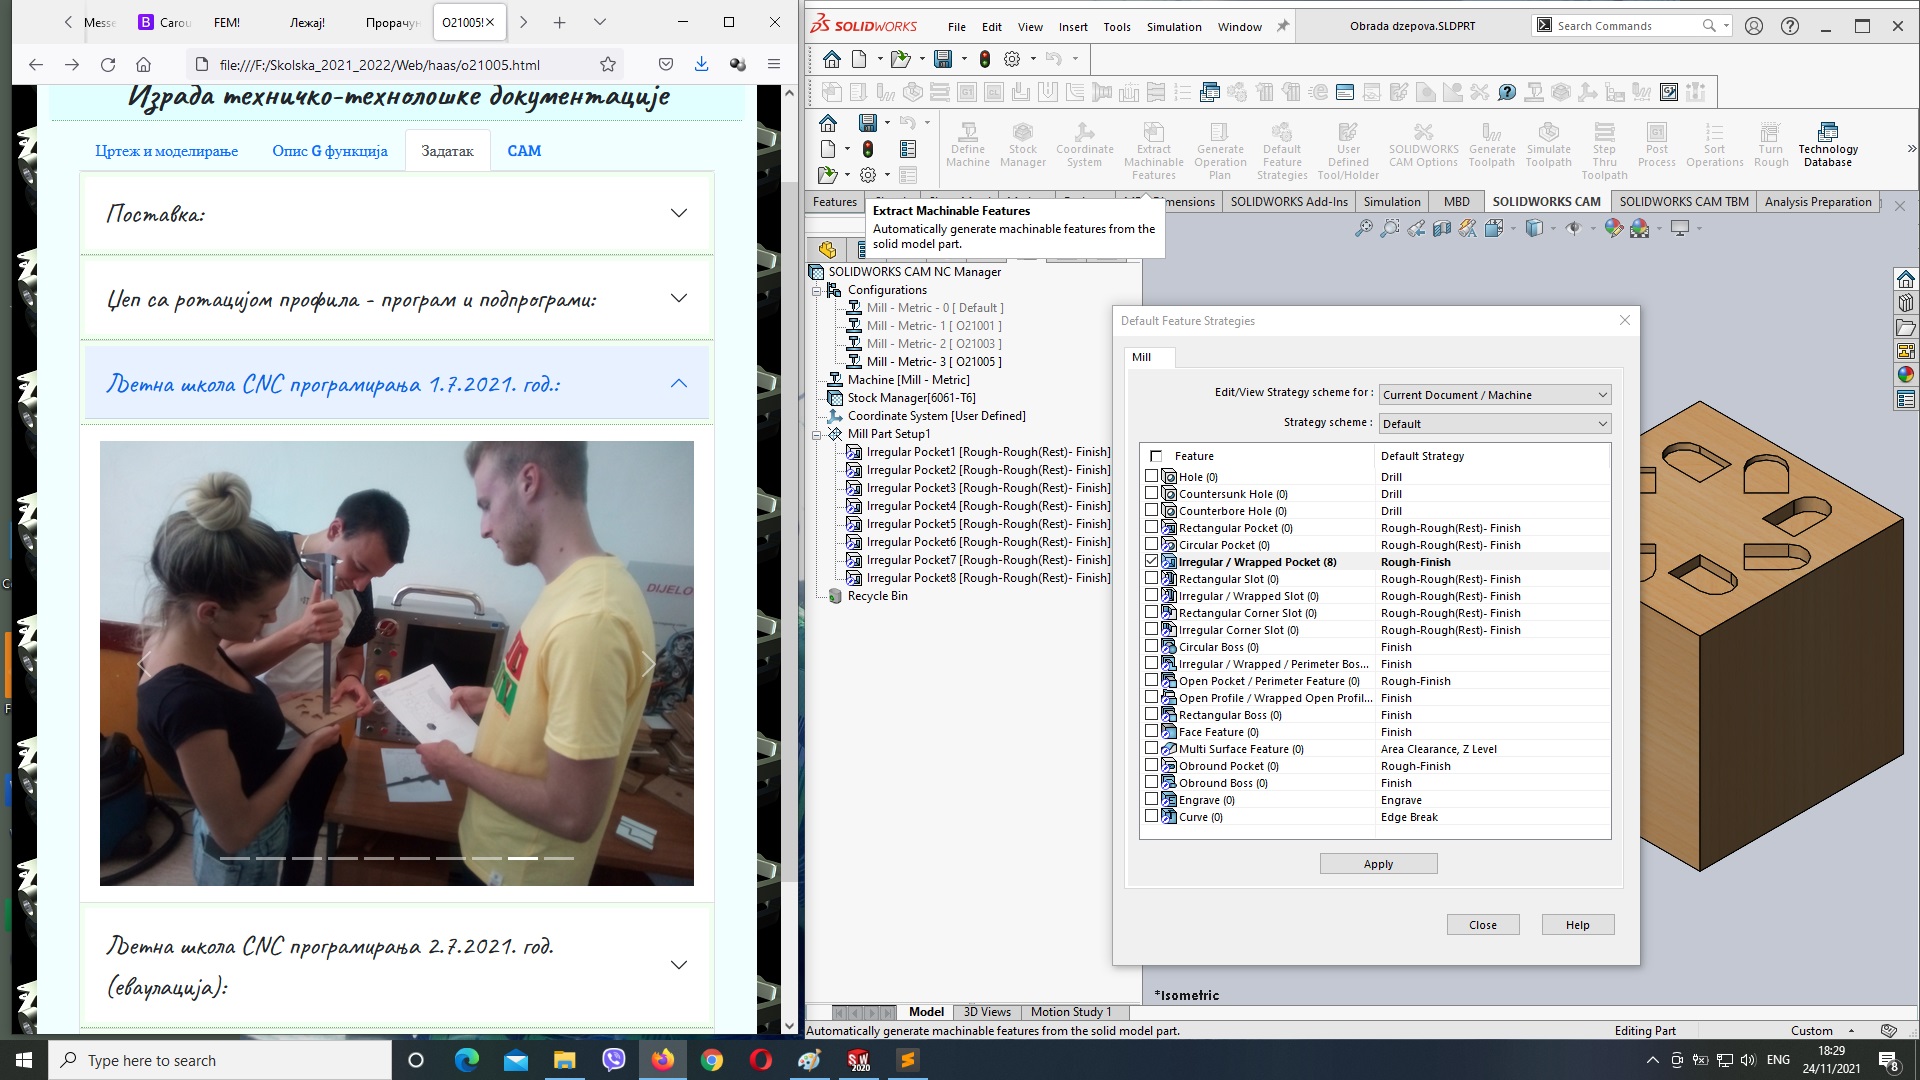The width and height of the screenshot is (1920, 1080).
Task: Switch to SOLIDWORKS CAM TBM tab
Action: [x=1684, y=202]
